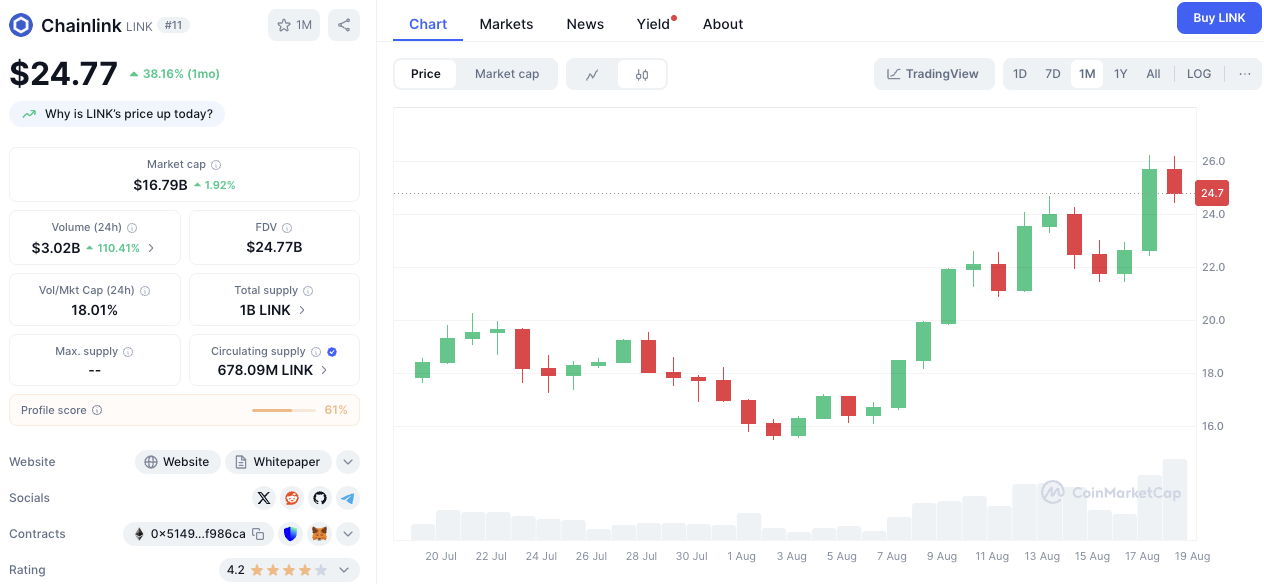Copy the contract address icon
The width and height of the screenshot is (1264, 584).
[x=258, y=534]
